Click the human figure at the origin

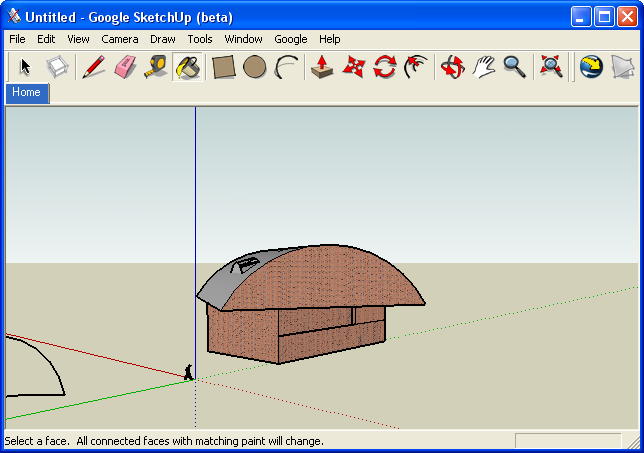[x=189, y=372]
